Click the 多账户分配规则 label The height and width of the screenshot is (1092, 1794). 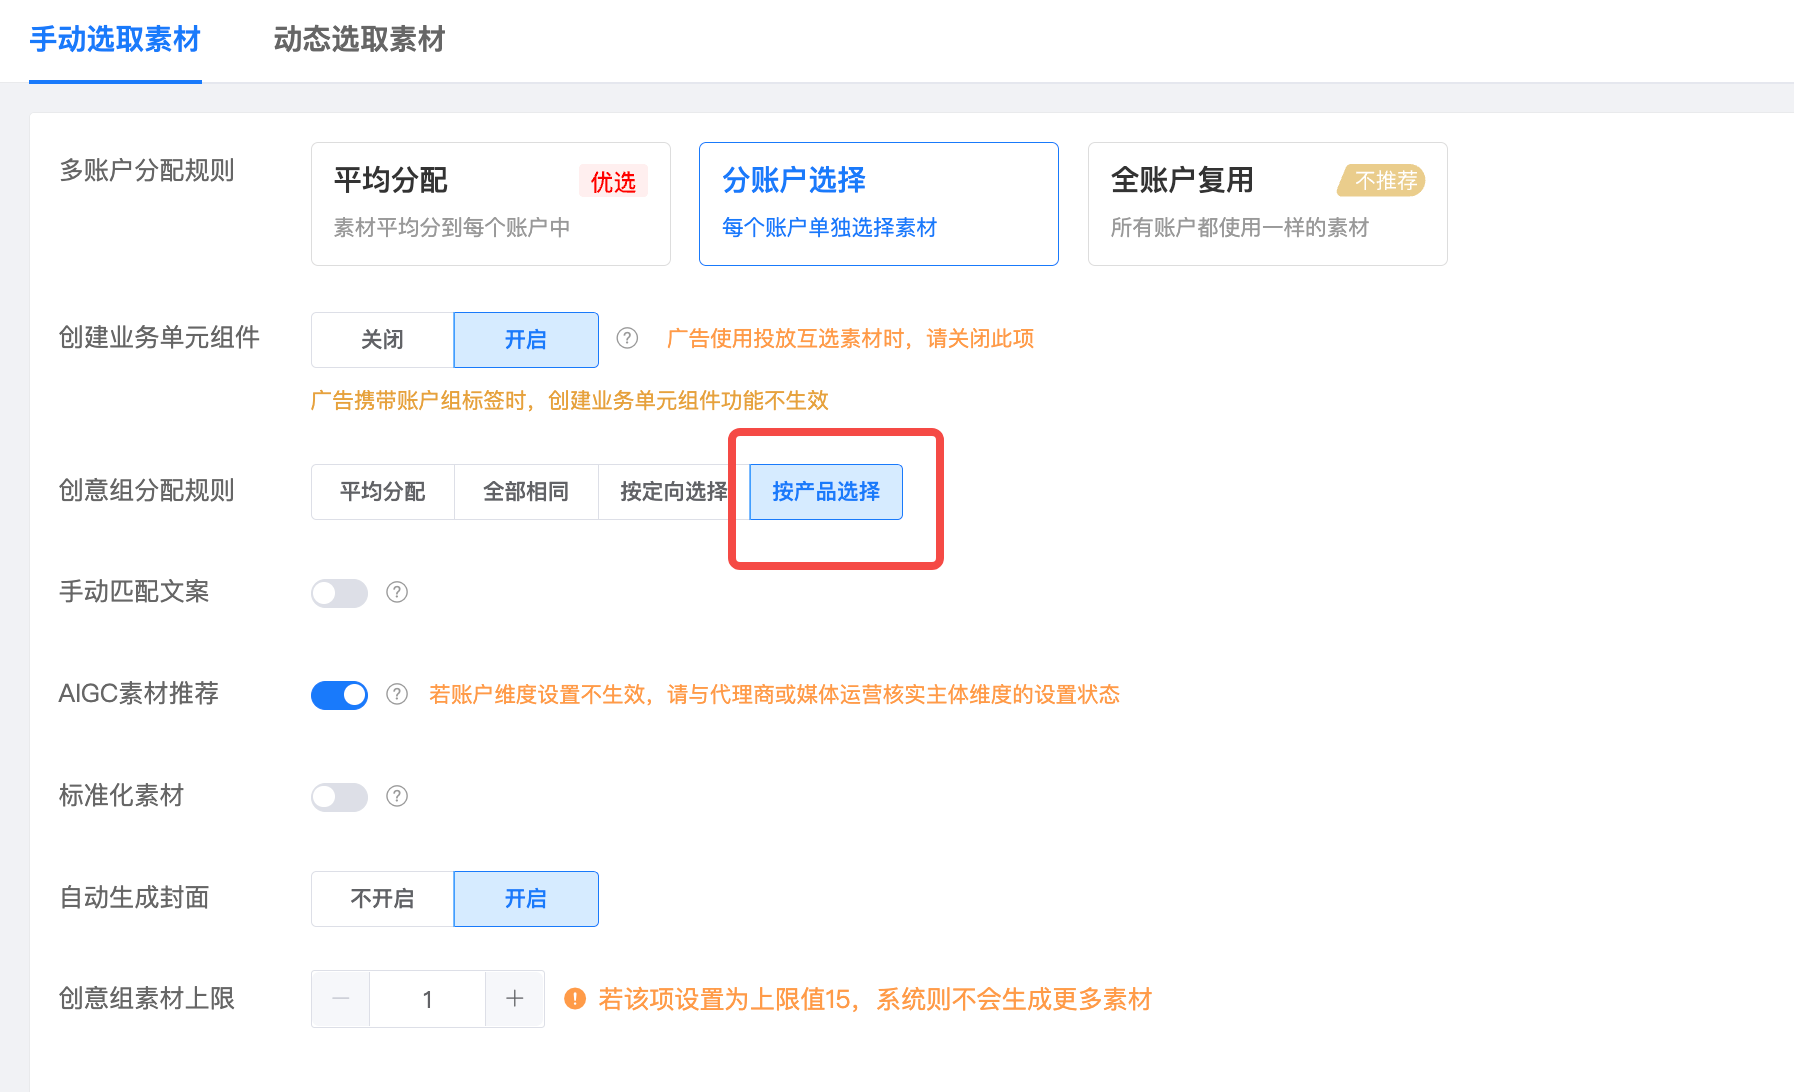click(147, 171)
